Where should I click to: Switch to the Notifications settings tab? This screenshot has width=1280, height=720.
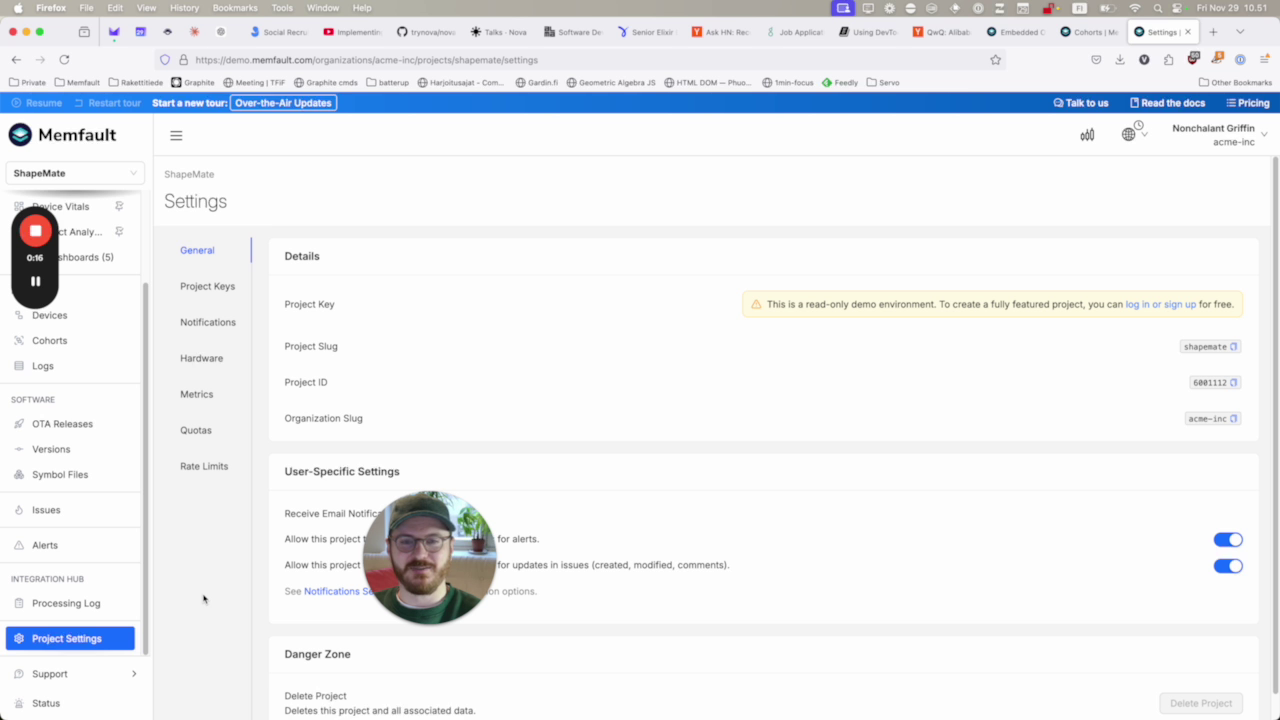click(207, 321)
